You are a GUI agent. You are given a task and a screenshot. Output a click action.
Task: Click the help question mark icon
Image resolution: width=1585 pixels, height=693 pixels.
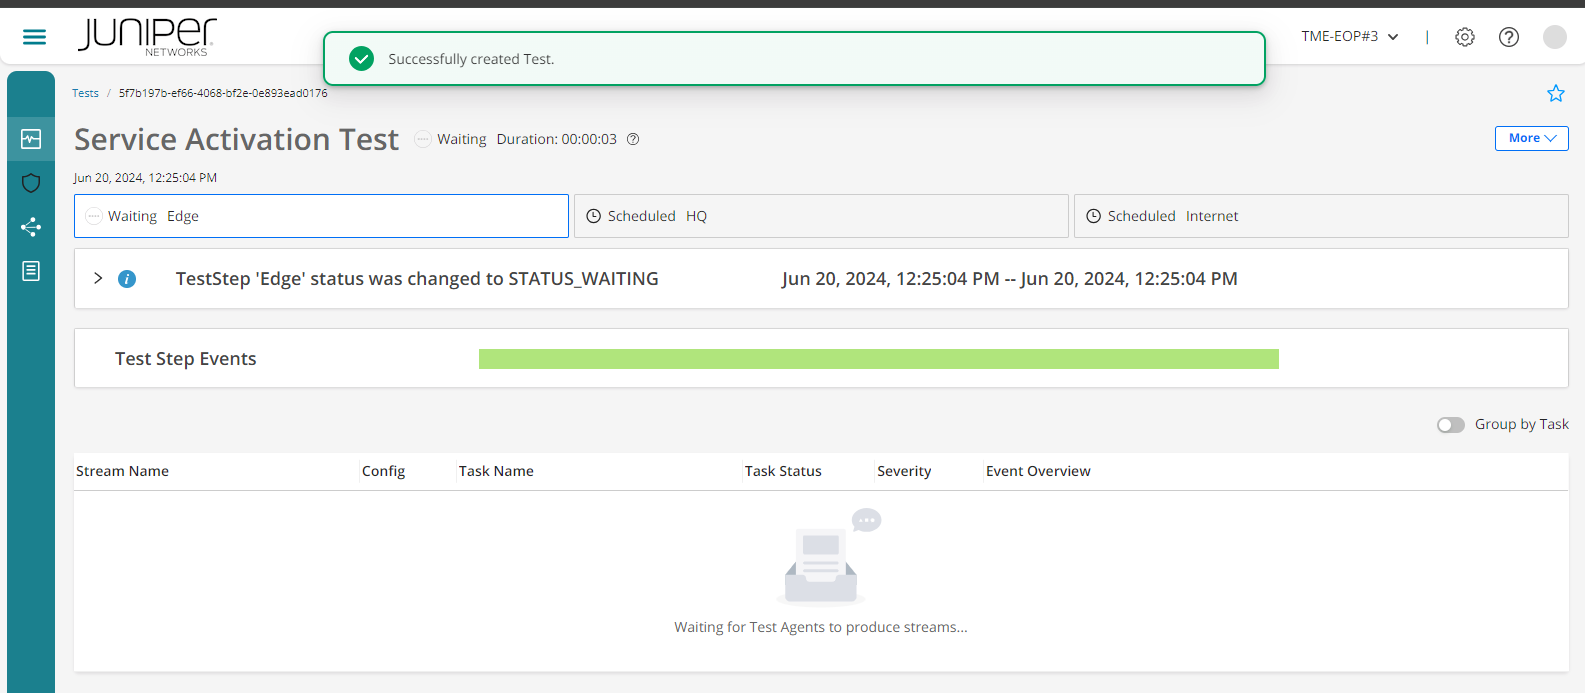[x=1509, y=37]
